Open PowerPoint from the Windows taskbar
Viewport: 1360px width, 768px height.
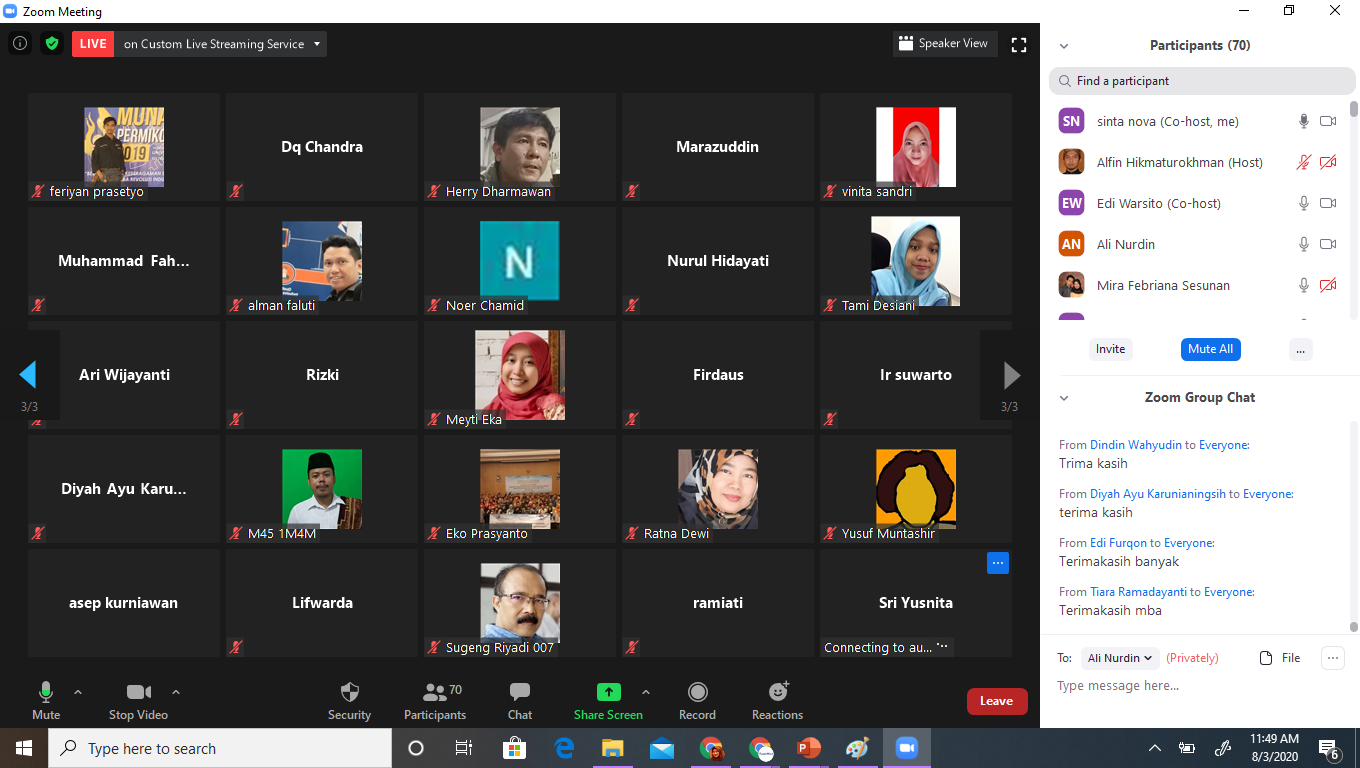click(x=809, y=748)
